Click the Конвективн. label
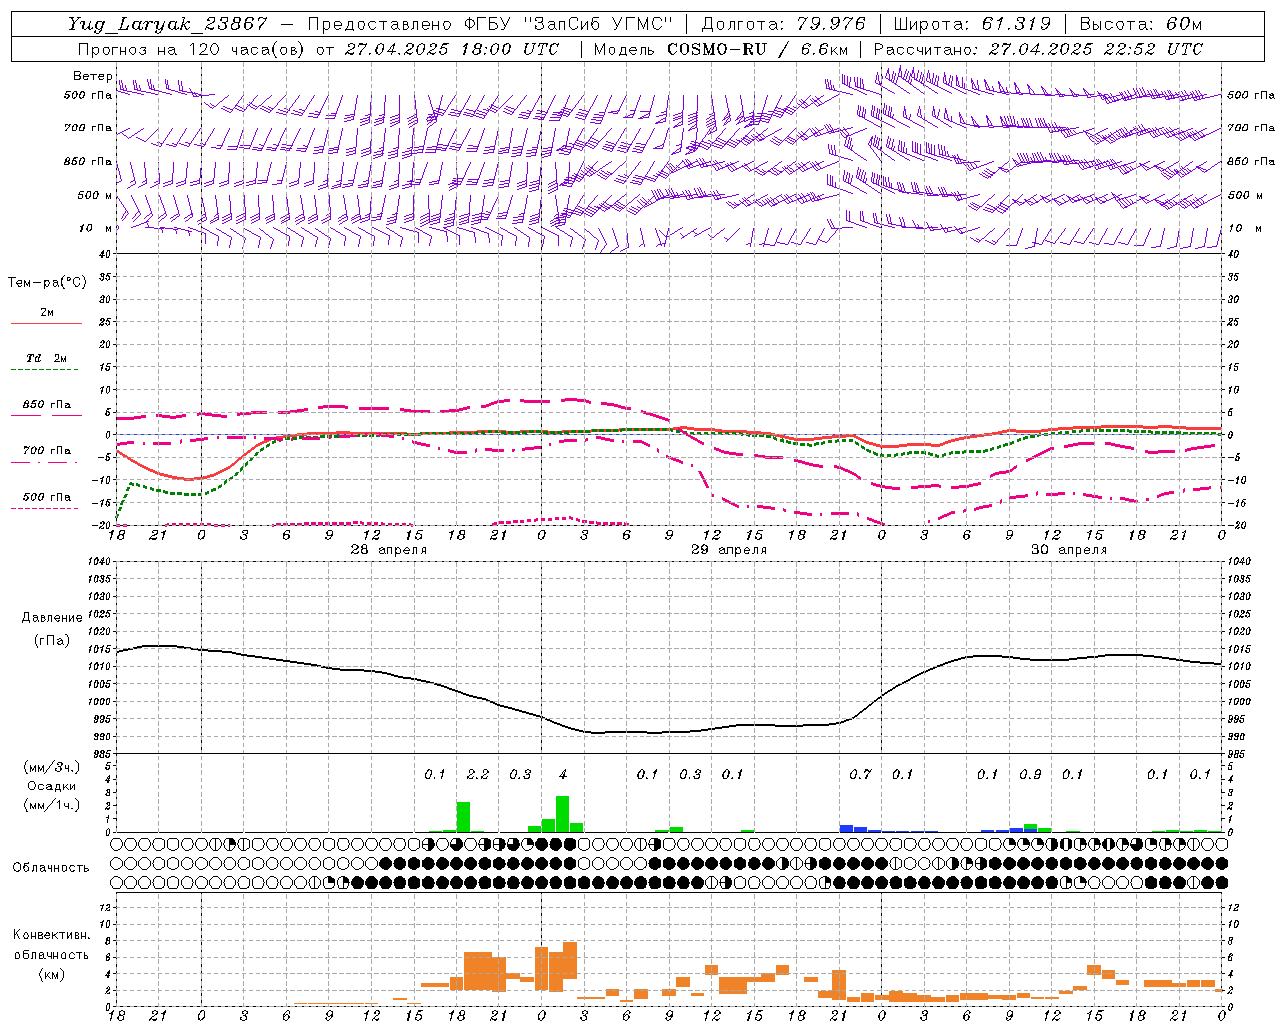 click(51, 935)
